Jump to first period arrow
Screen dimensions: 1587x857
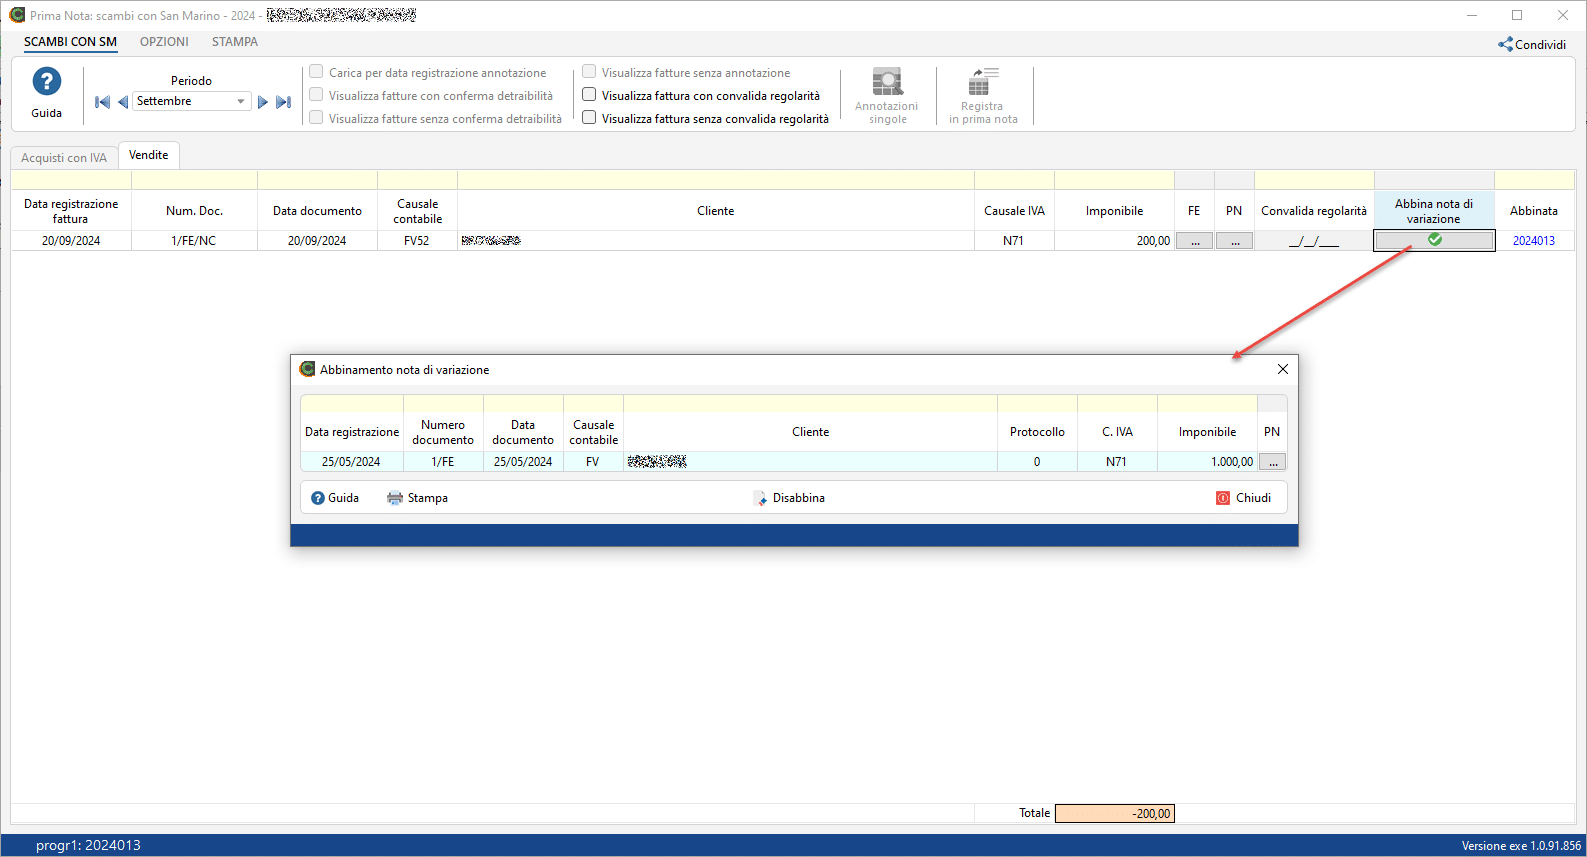(102, 102)
